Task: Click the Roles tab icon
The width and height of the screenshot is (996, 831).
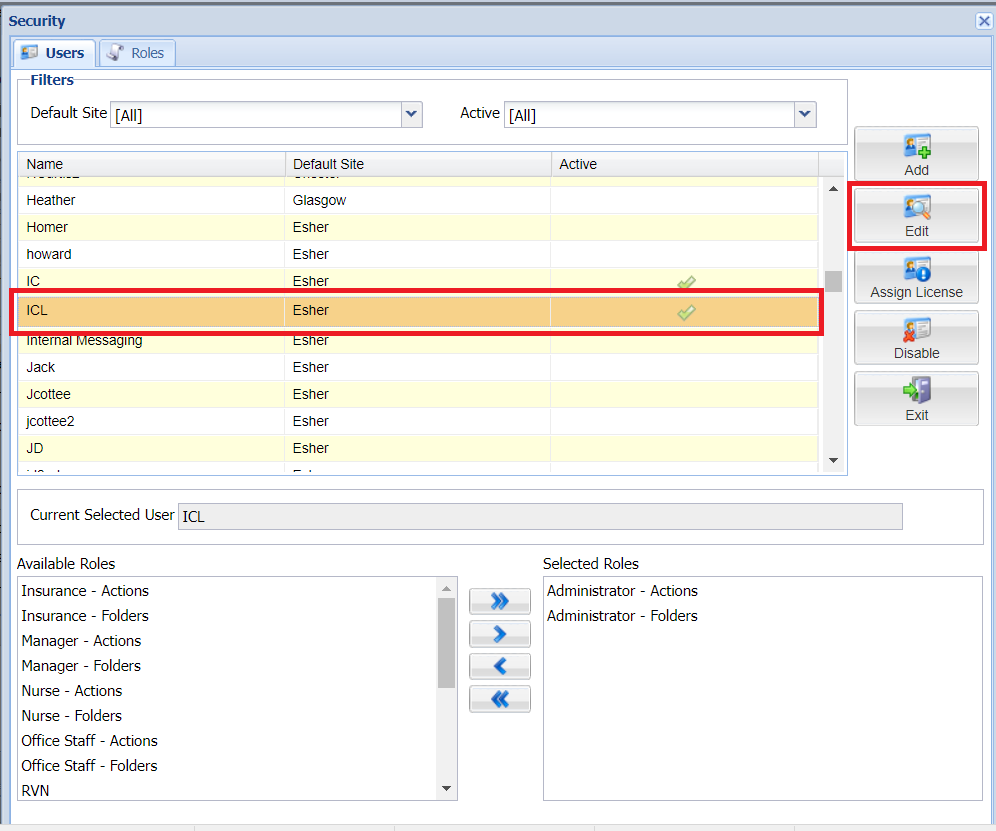Action: [115, 53]
